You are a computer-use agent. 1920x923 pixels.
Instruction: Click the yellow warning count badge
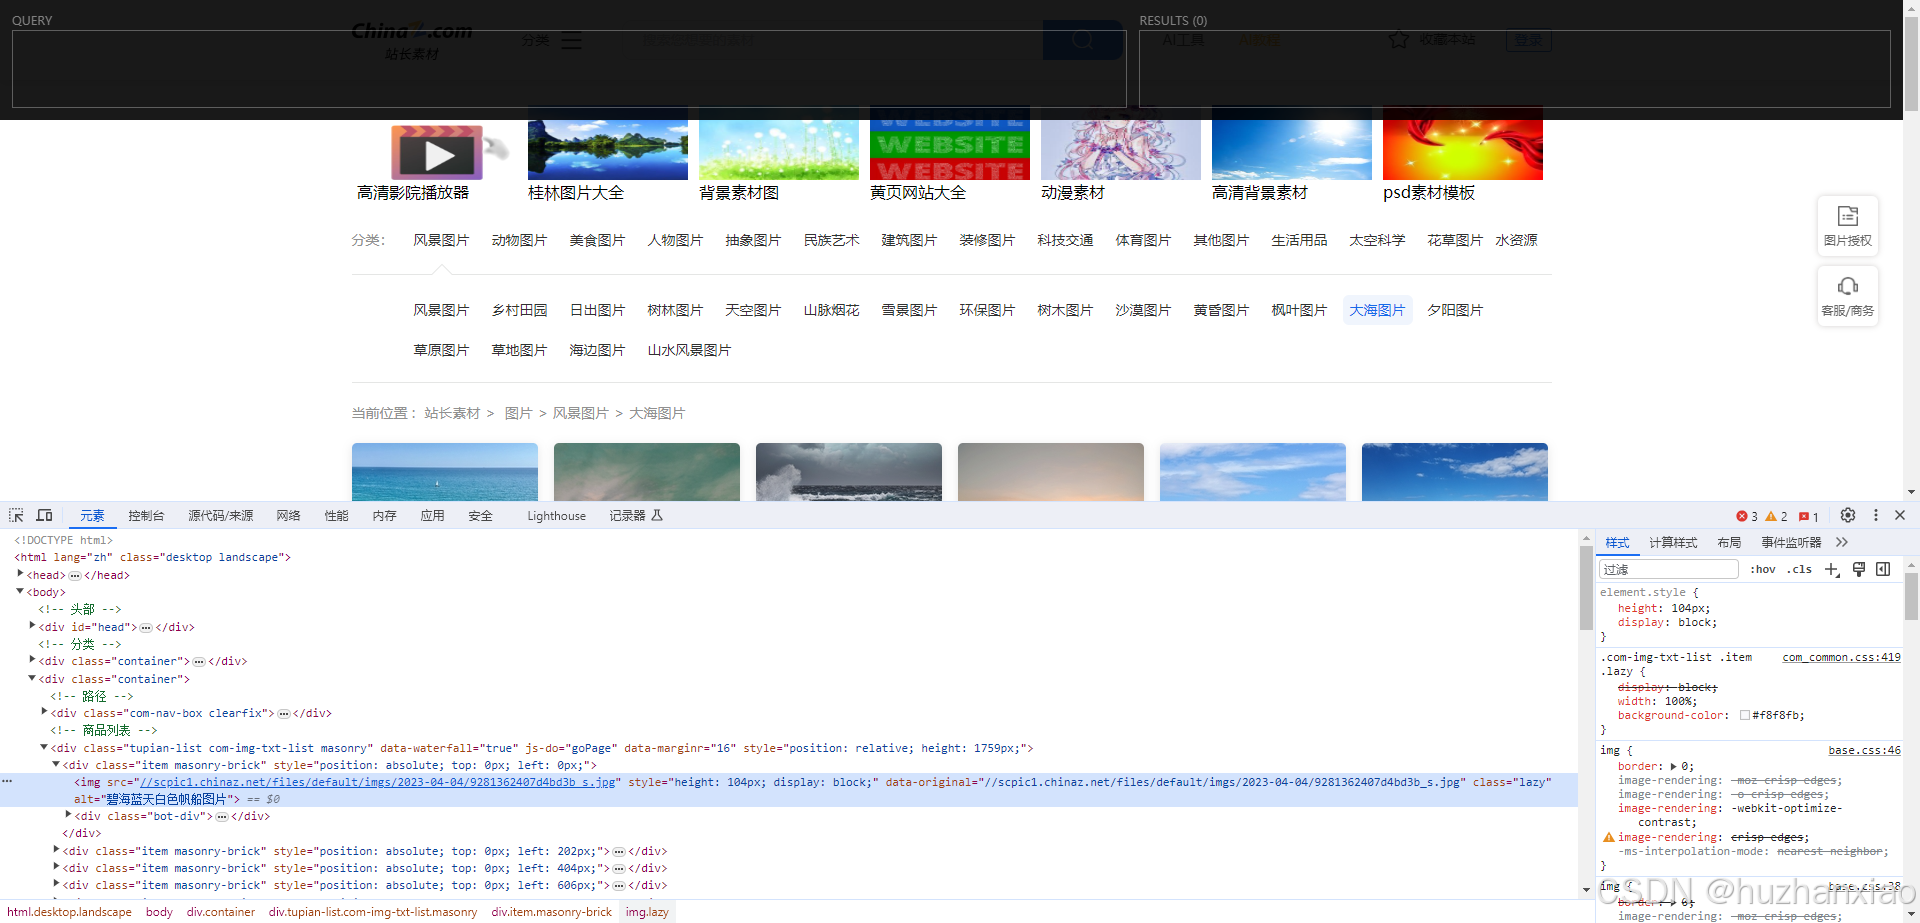(1777, 516)
